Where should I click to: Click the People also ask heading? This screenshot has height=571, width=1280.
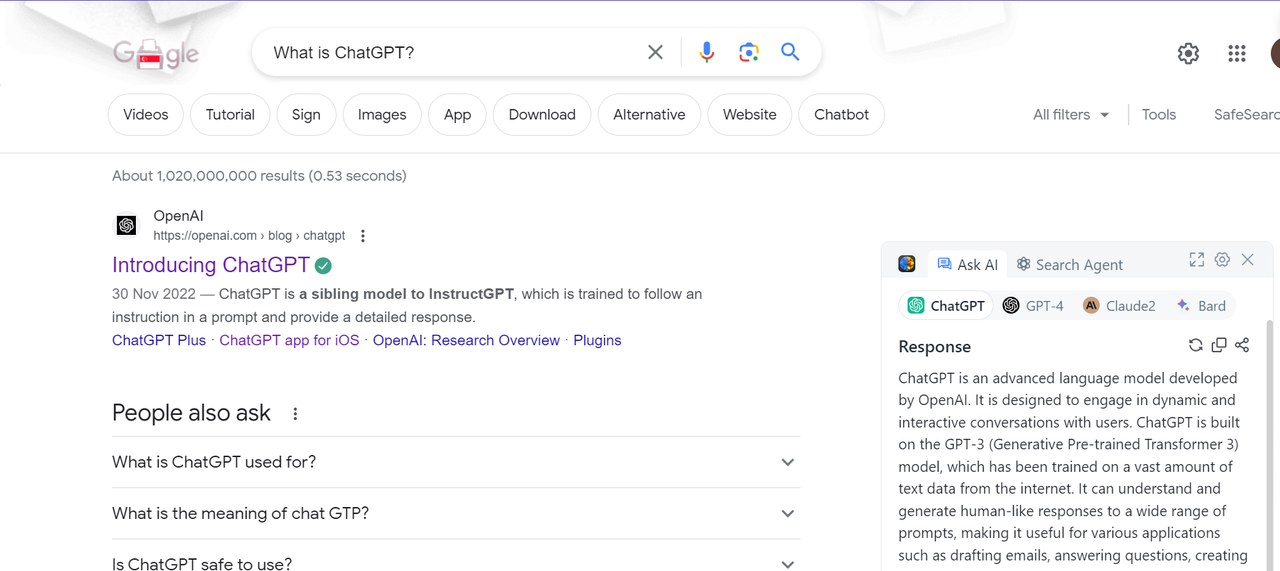click(x=191, y=413)
